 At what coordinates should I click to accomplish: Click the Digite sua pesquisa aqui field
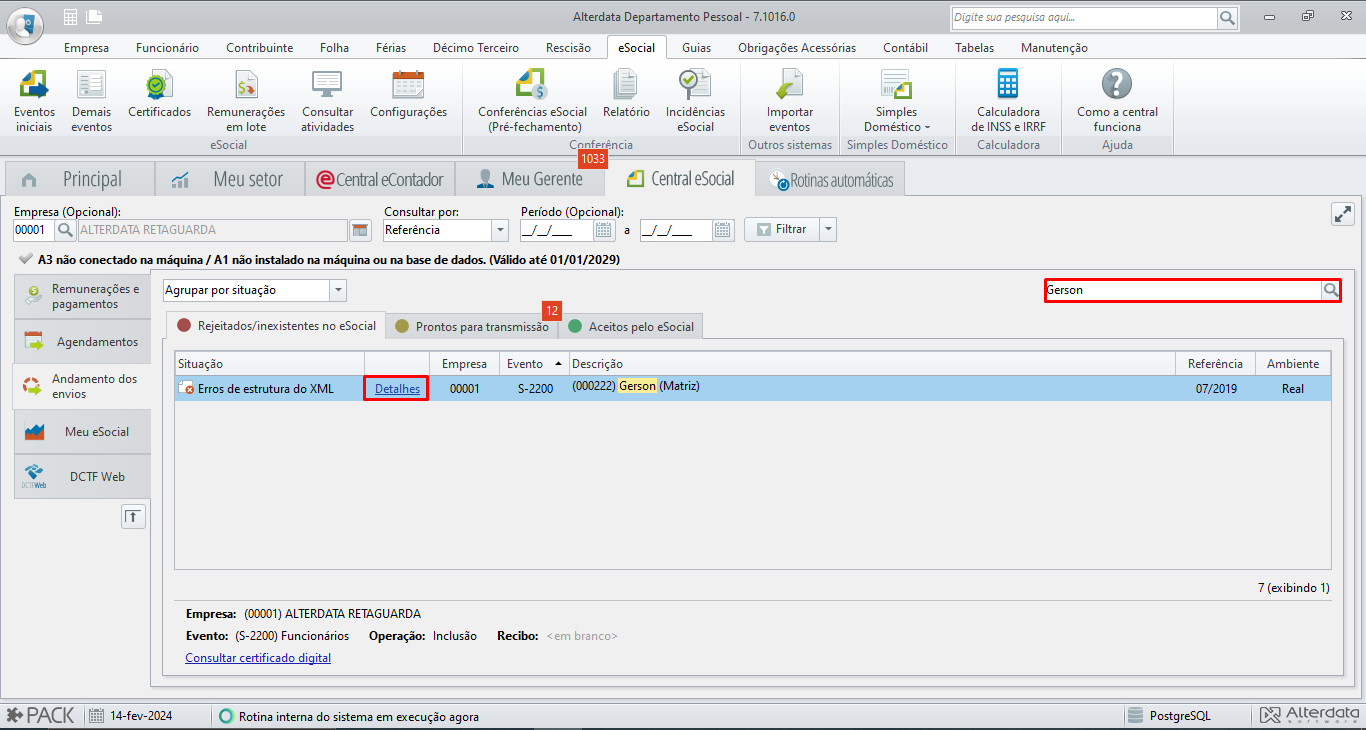coord(1084,17)
